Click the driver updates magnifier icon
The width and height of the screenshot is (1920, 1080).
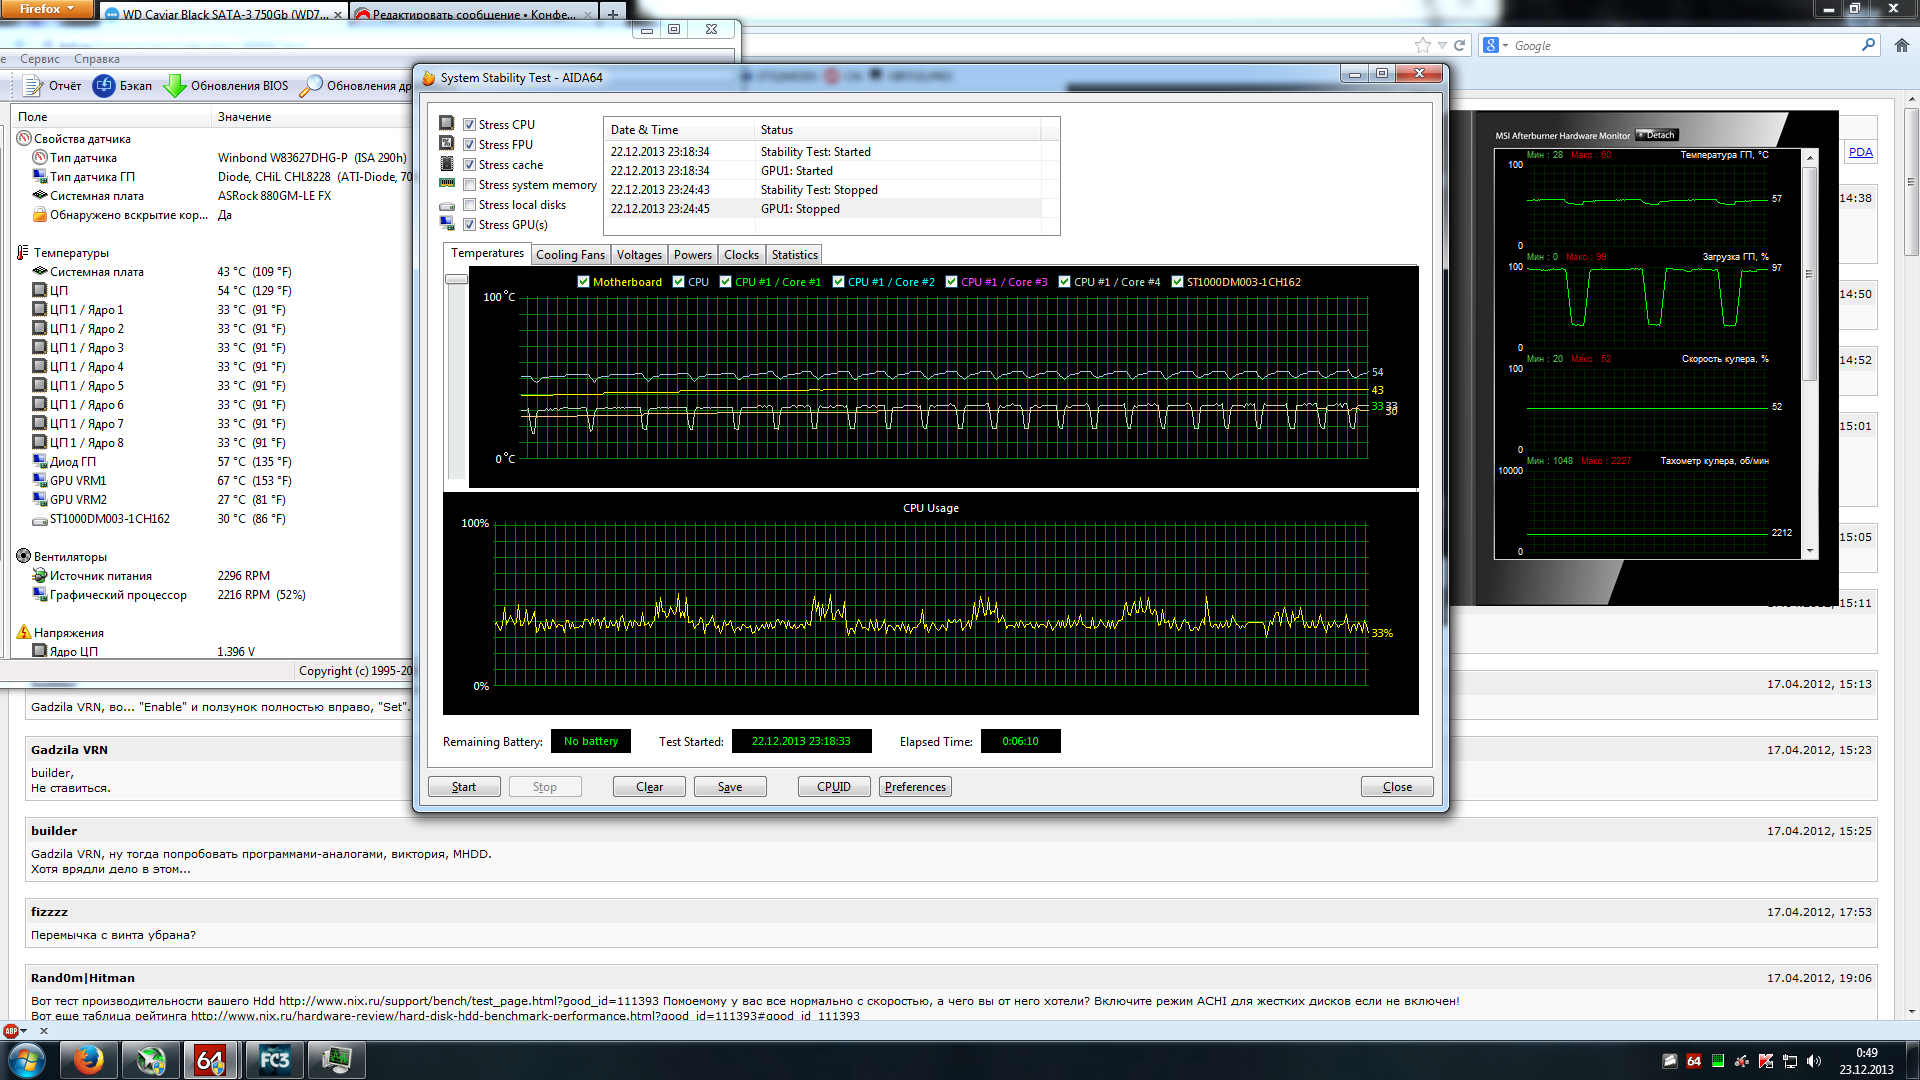pos(311,86)
